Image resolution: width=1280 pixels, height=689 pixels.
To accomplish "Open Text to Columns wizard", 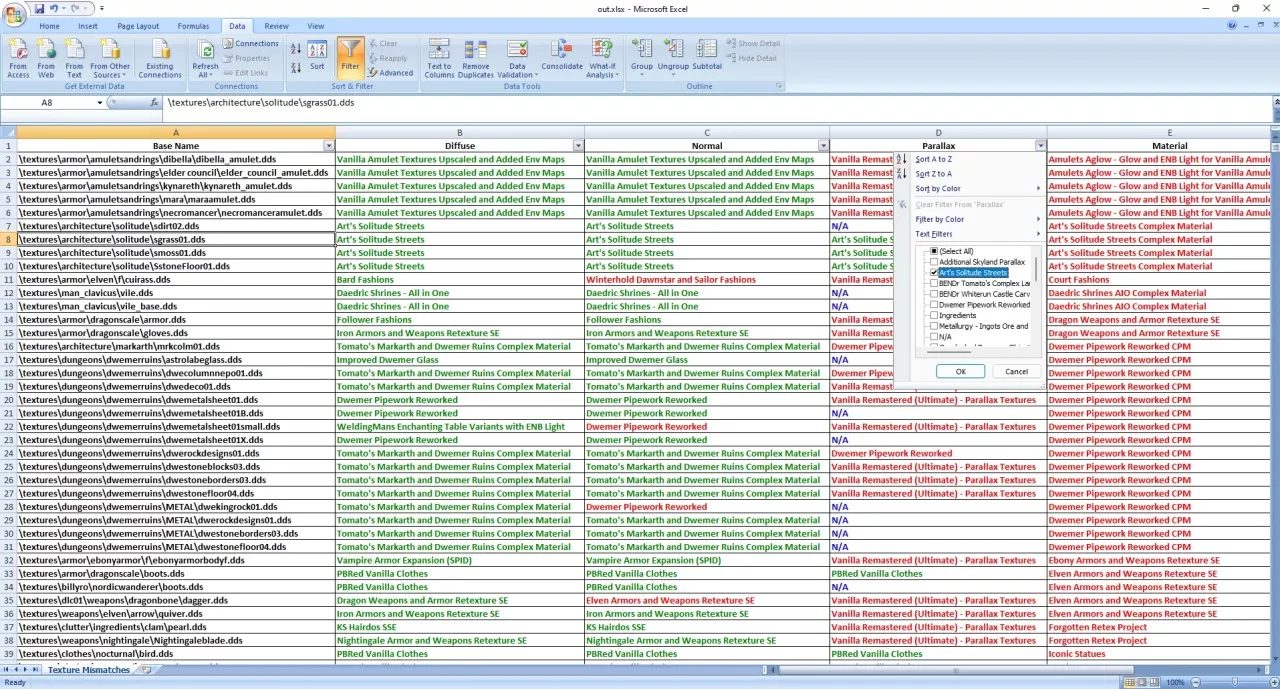I will [439, 59].
